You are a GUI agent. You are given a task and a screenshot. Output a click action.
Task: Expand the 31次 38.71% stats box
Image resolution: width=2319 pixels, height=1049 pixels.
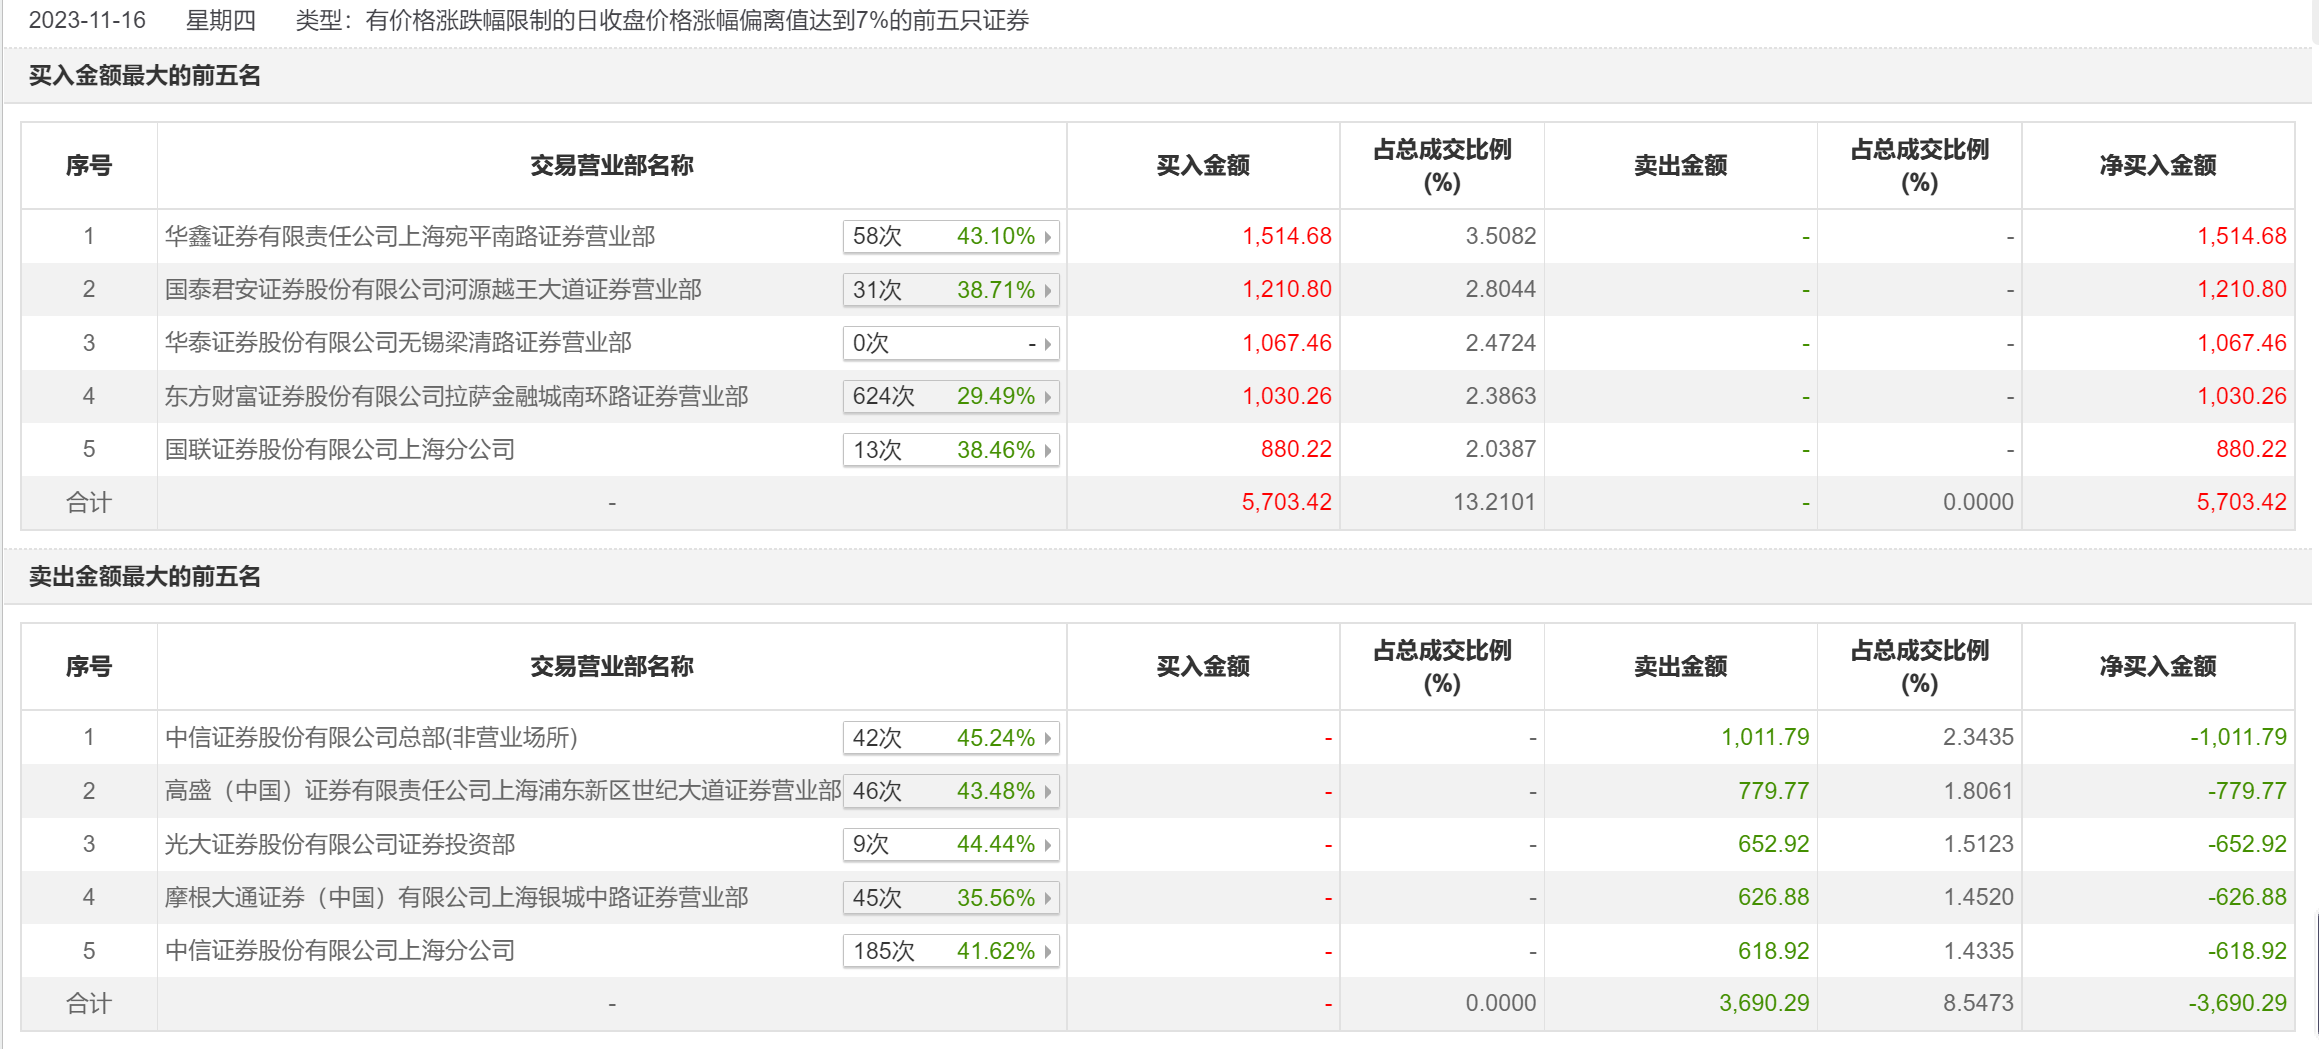[x=951, y=290]
